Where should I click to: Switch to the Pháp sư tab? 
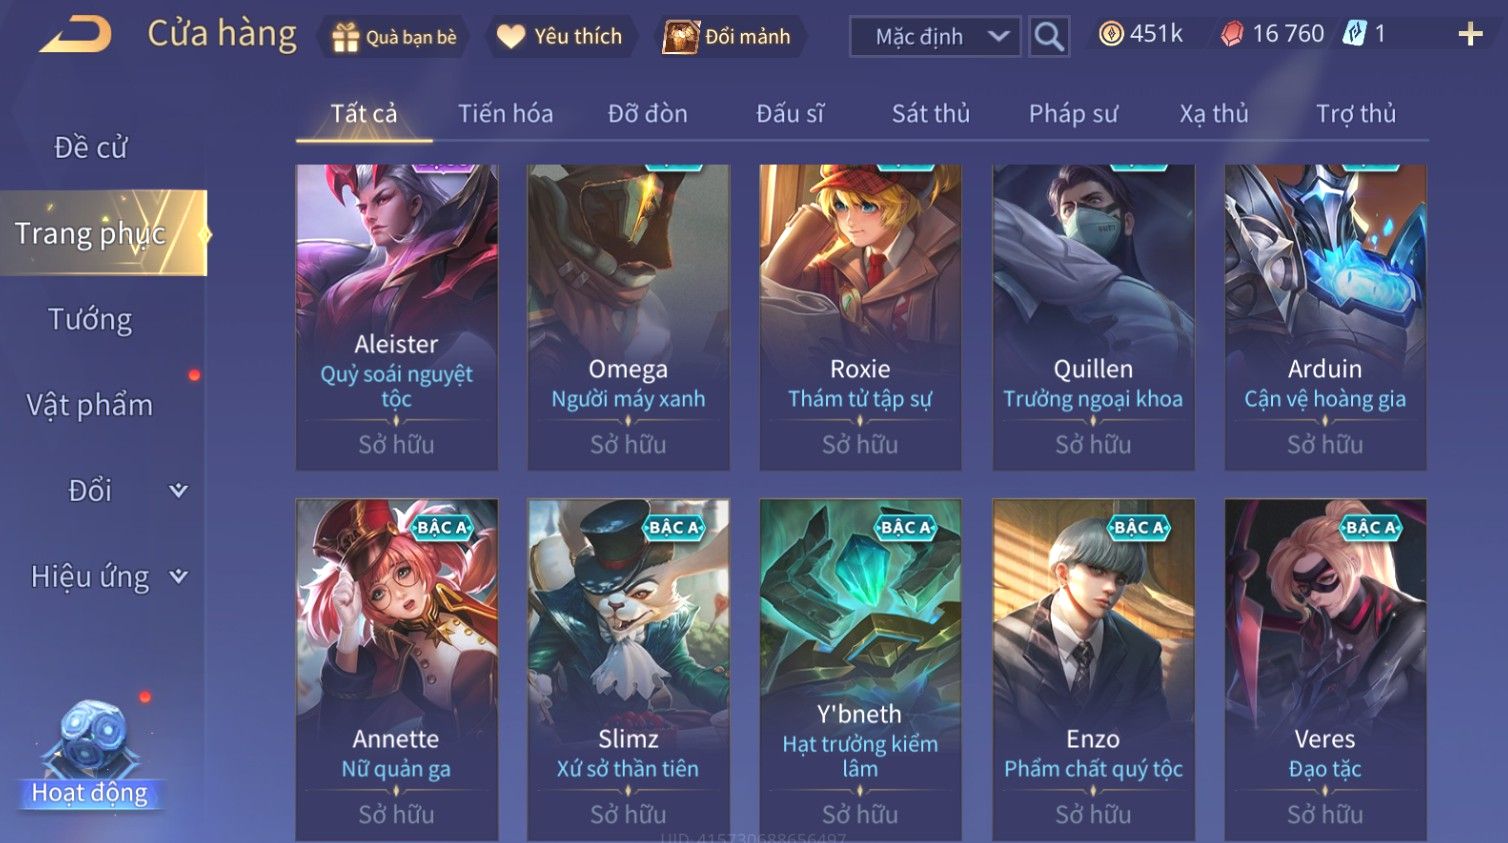(x=1073, y=113)
